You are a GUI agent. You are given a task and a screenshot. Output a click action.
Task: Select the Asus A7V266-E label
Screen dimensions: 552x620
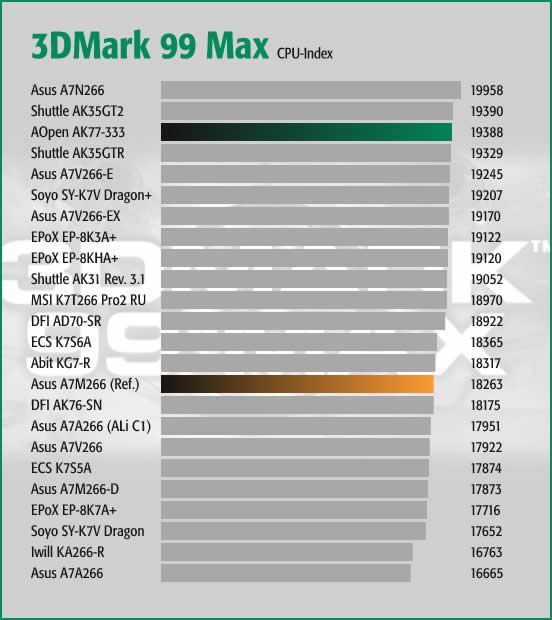72,174
